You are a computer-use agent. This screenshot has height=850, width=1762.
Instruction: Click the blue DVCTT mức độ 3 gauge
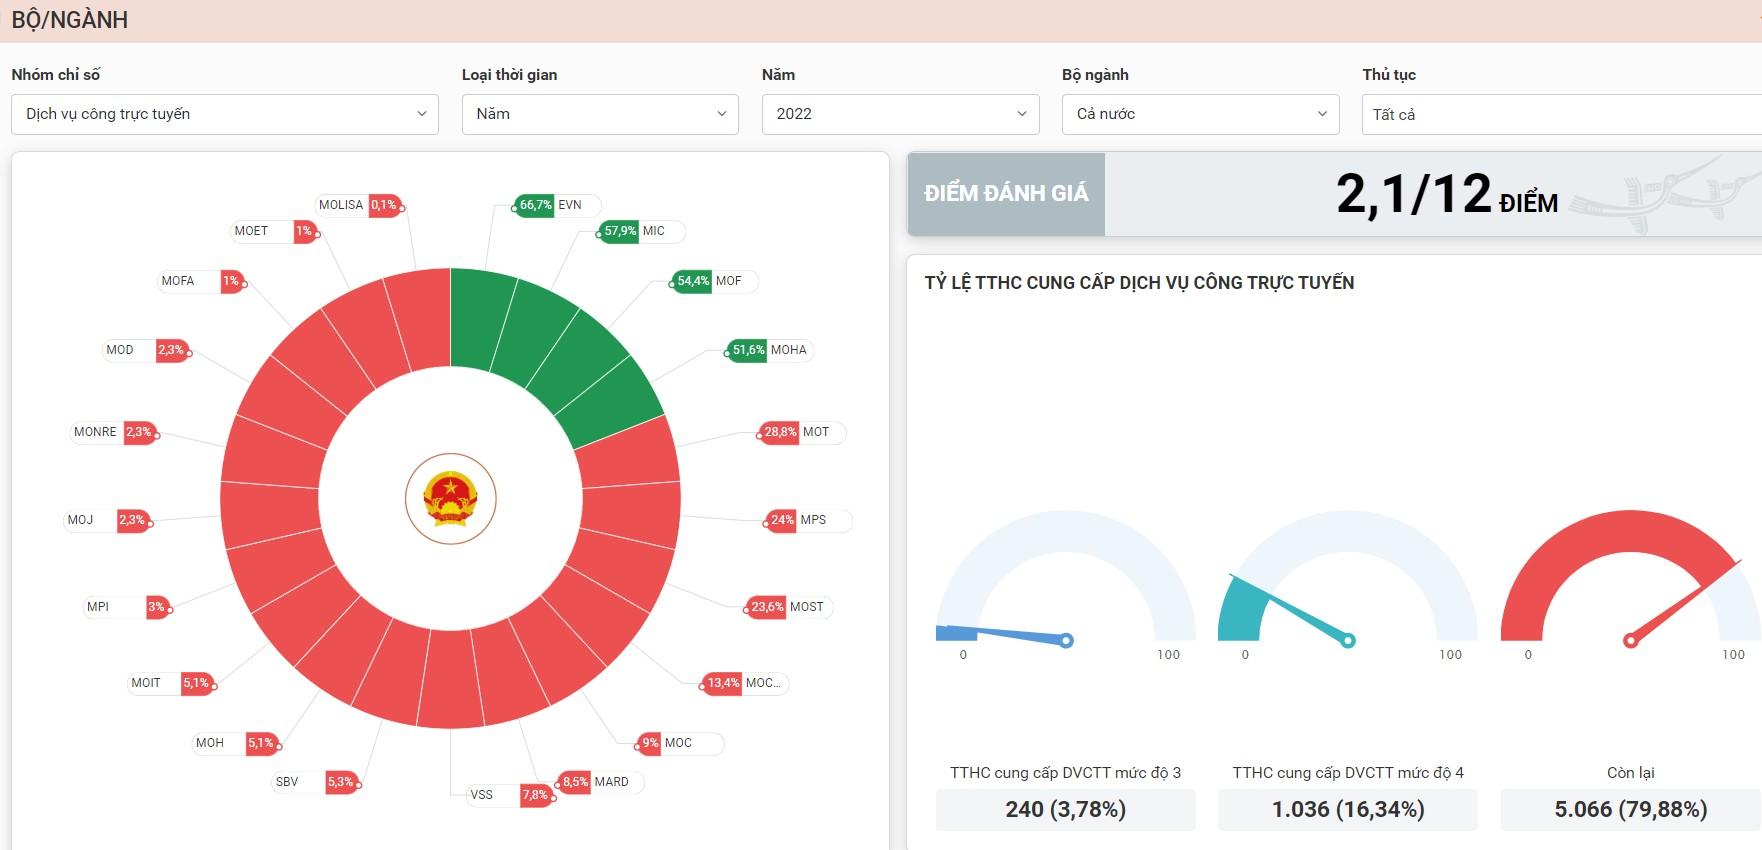tap(1066, 580)
